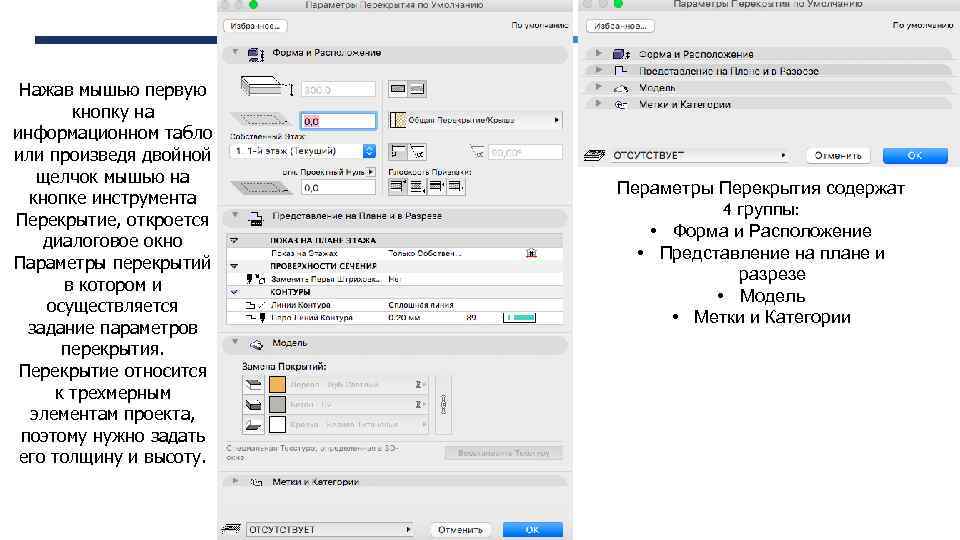
Task: Click the disabled texture alignment button
Action: (503, 453)
